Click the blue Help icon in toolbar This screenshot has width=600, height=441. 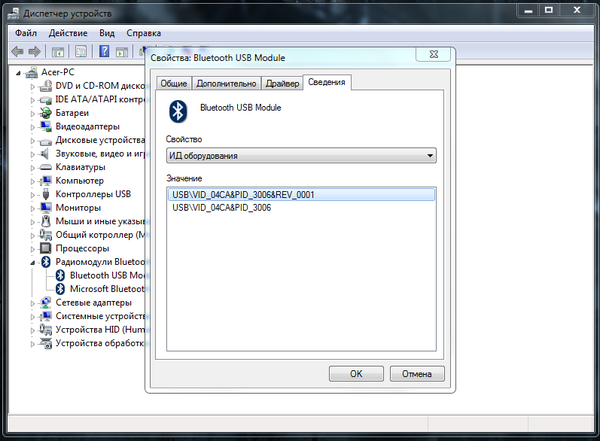[104, 51]
